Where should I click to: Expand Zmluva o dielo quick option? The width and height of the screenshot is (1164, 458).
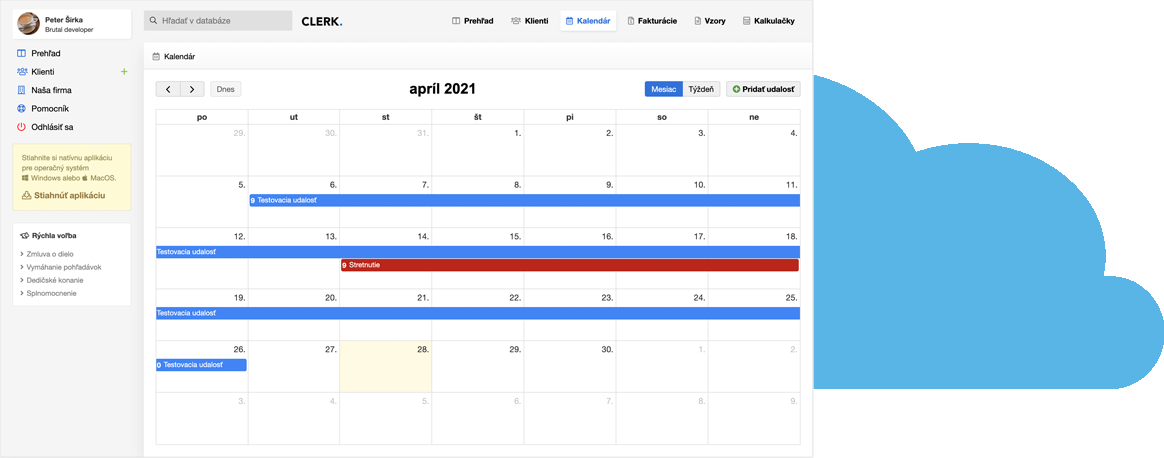coord(49,254)
